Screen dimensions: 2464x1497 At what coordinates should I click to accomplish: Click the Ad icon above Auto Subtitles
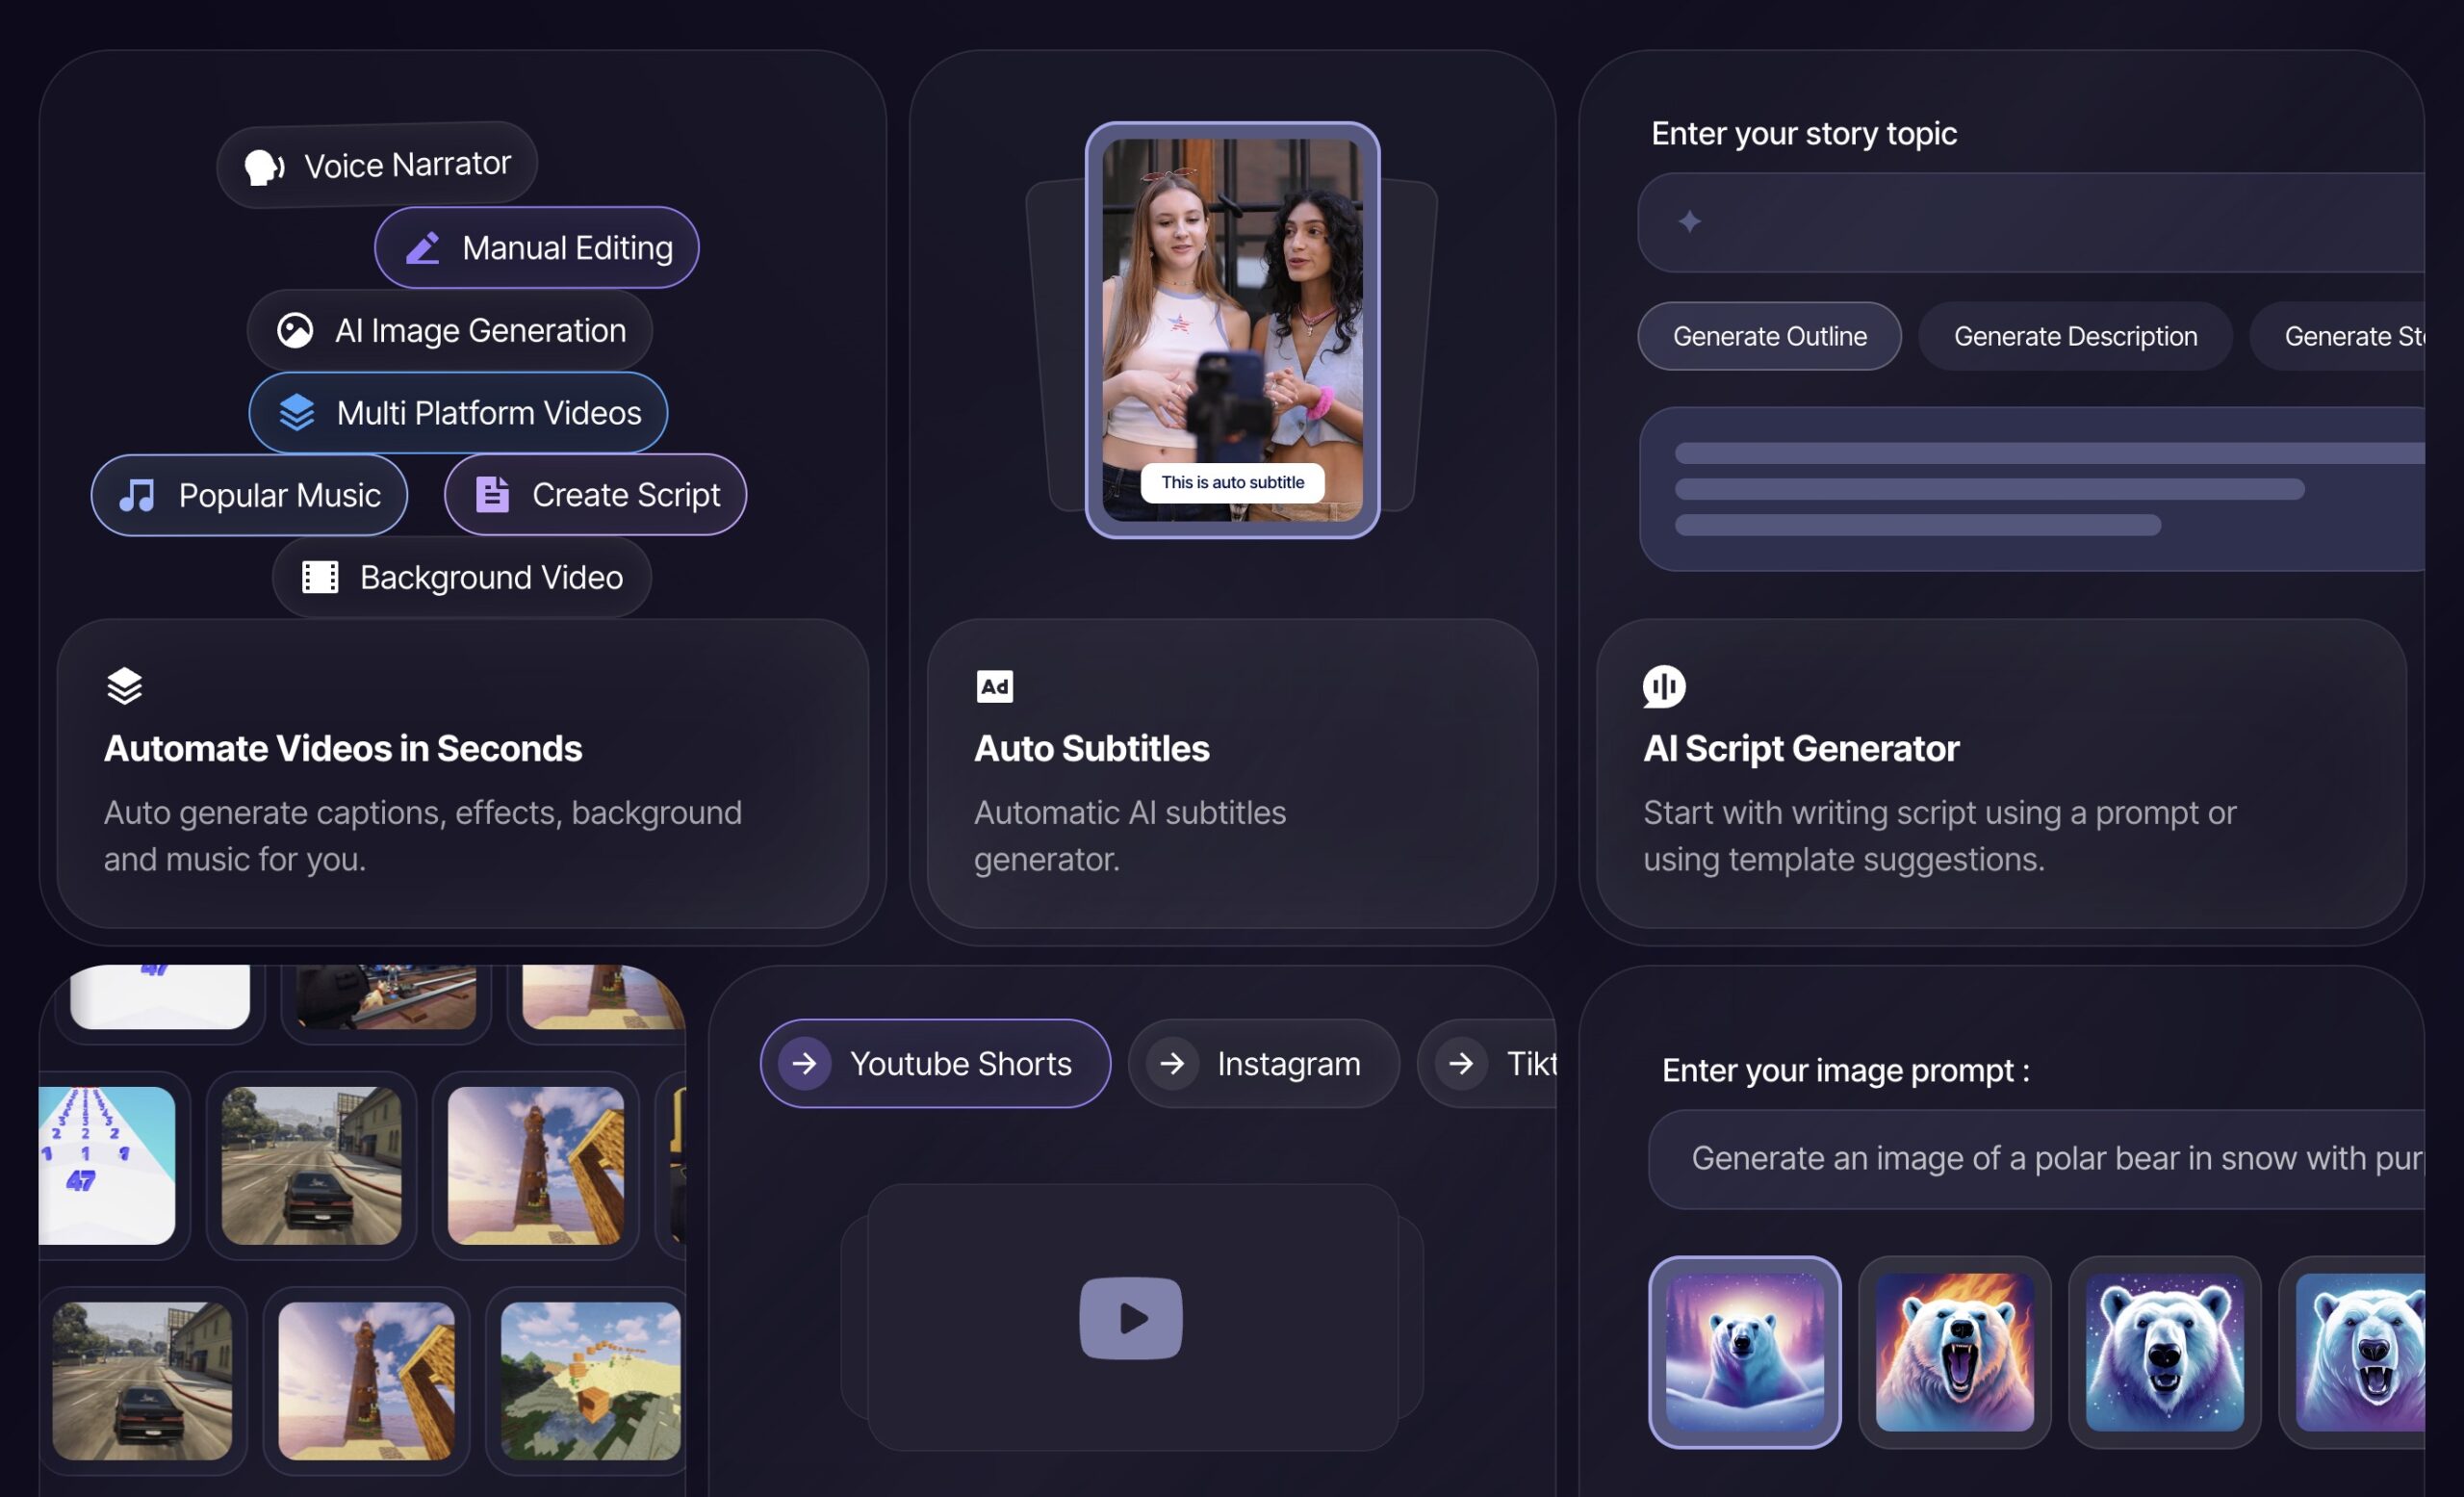tap(995, 687)
